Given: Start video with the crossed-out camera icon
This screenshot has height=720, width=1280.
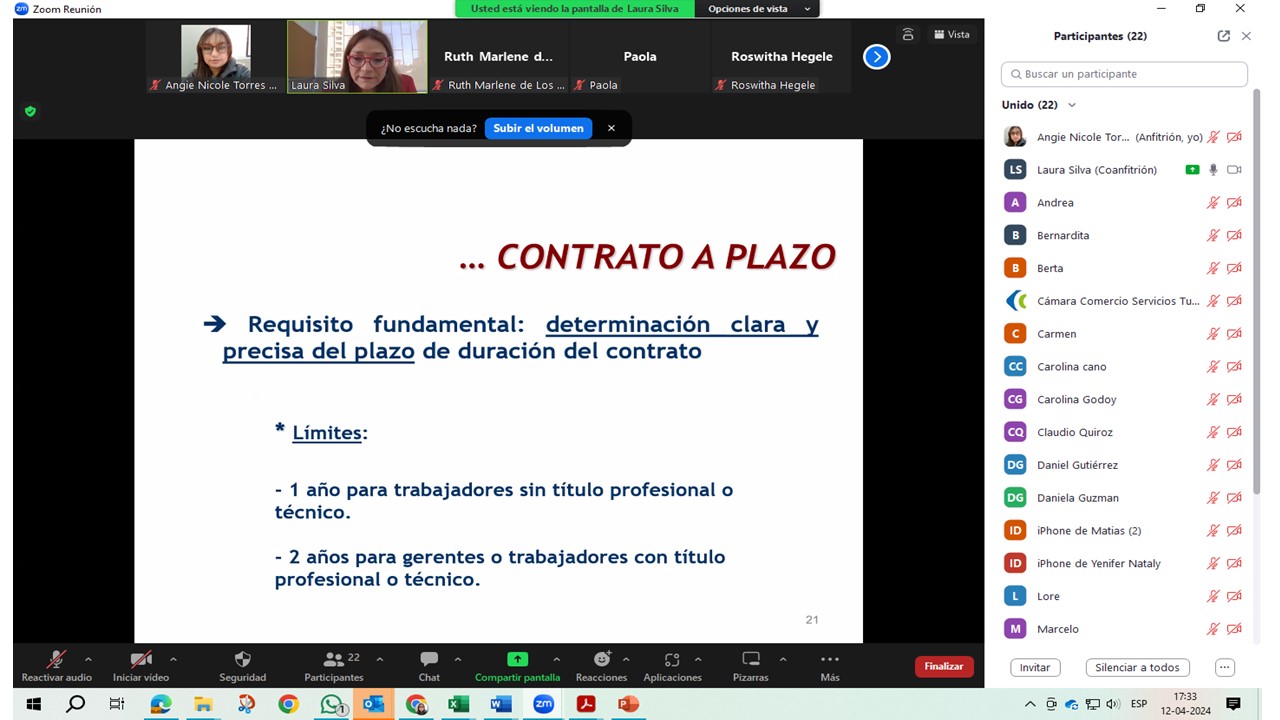Looking at the screenshot, I should pyautogui.click(x=141, y=660).
